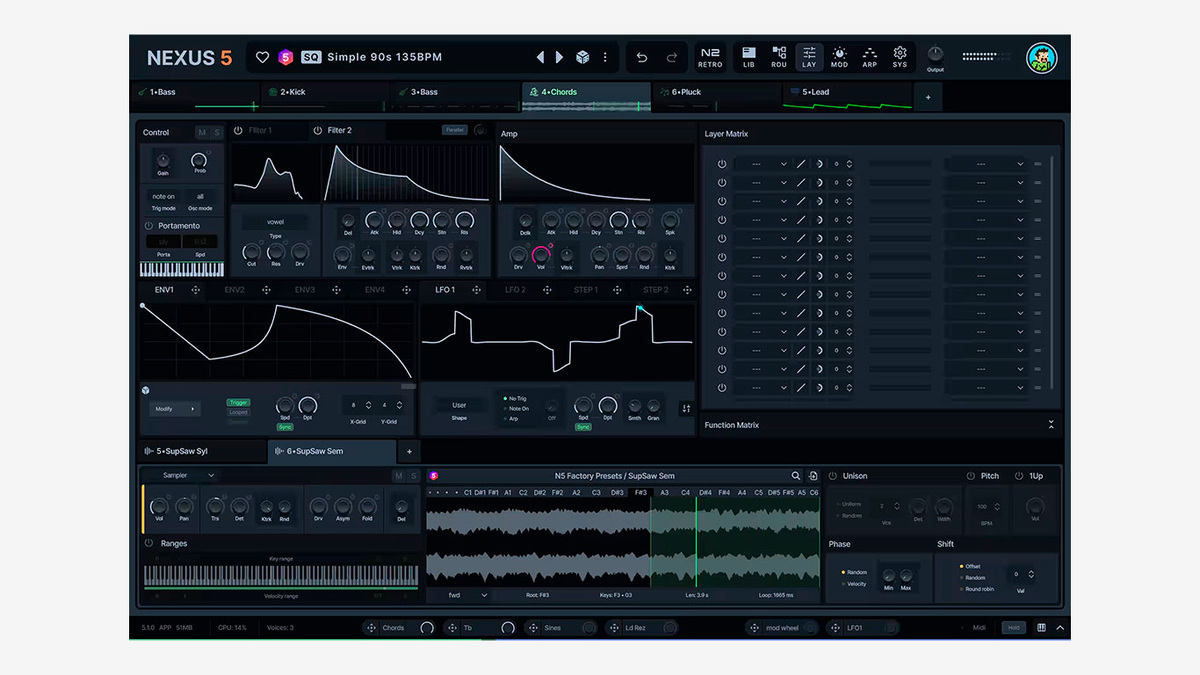Click the grid icon in the bottom bar

(x=1041, y=628)
